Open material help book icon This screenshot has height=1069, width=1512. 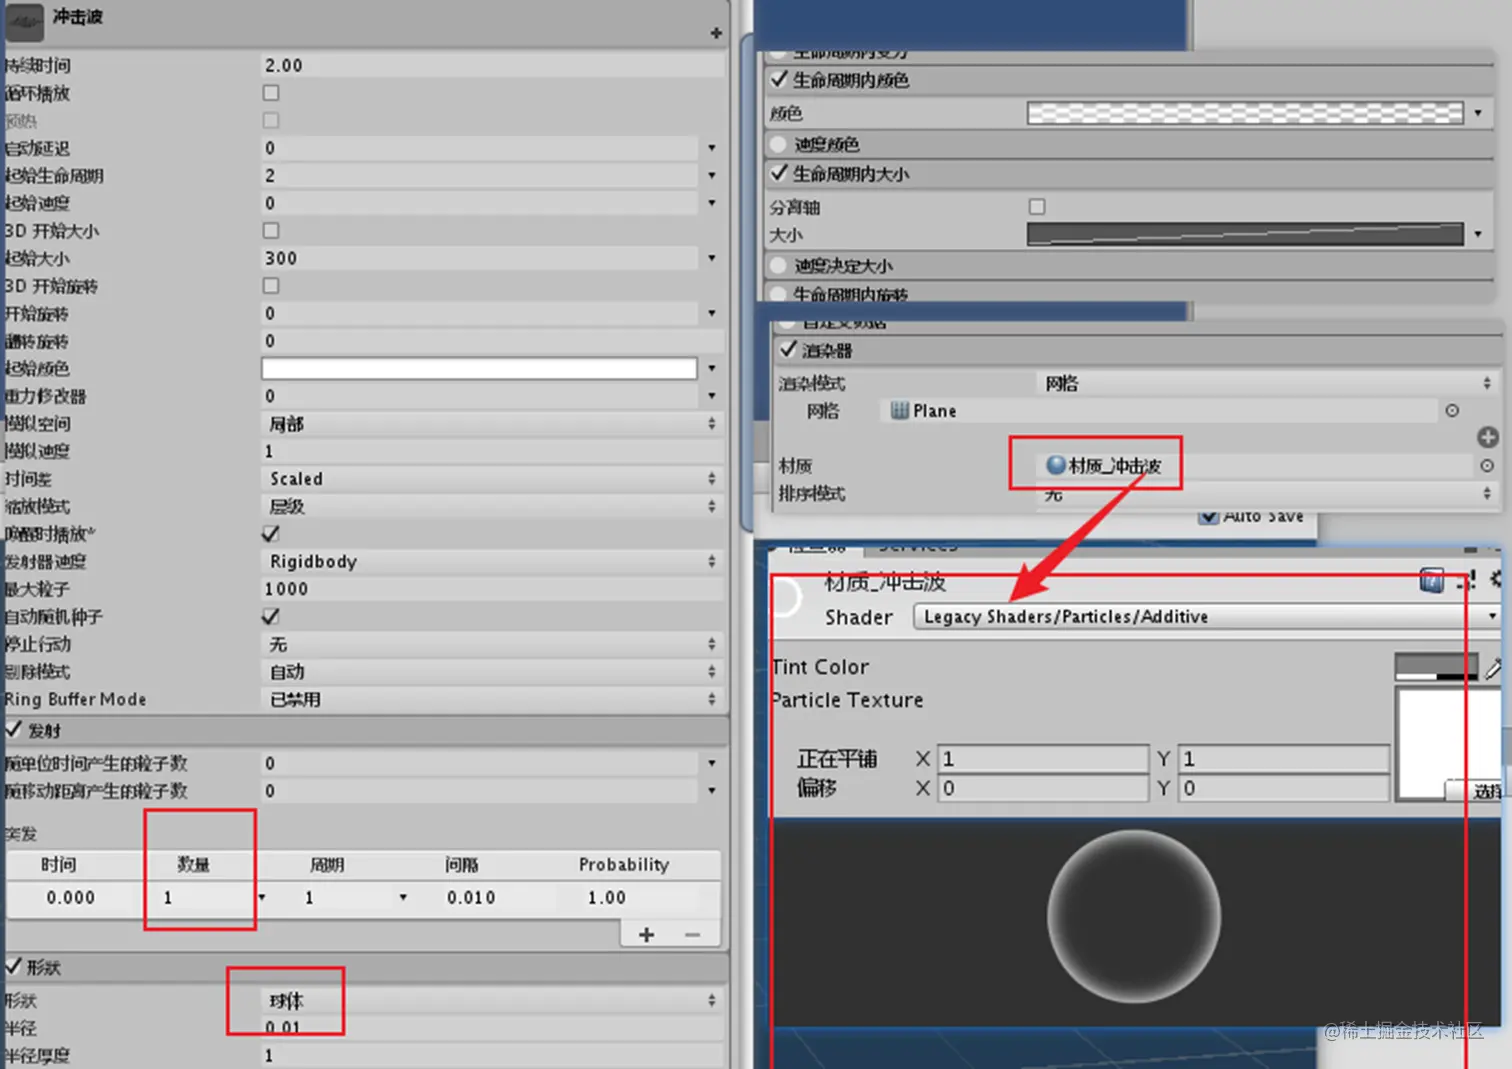[1432, 580]
